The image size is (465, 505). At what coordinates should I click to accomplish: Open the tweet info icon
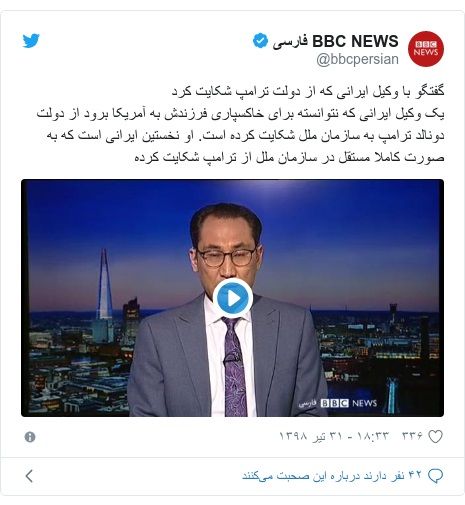point(30,437)
